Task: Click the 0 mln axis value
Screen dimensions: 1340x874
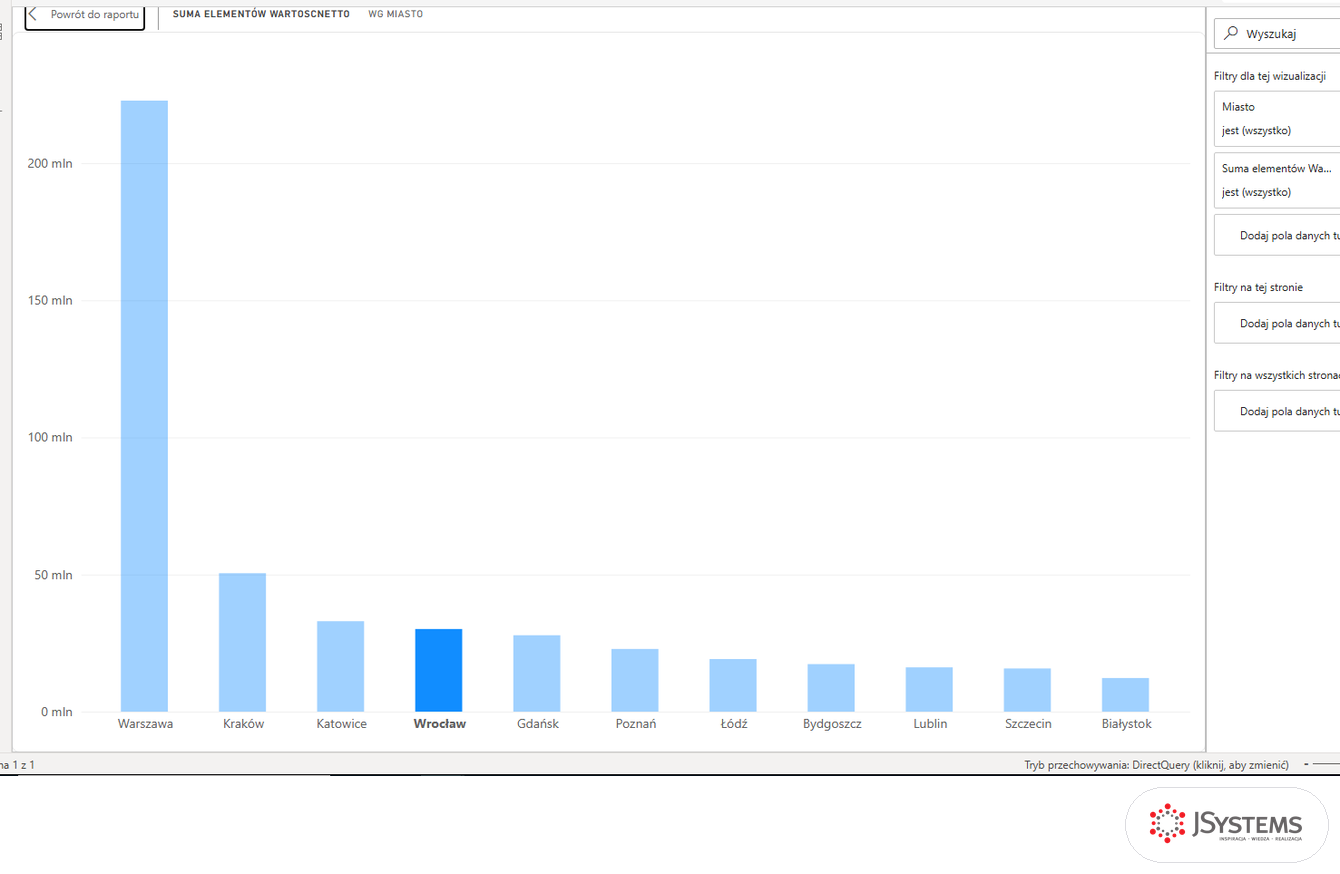Action: [57, 712]
